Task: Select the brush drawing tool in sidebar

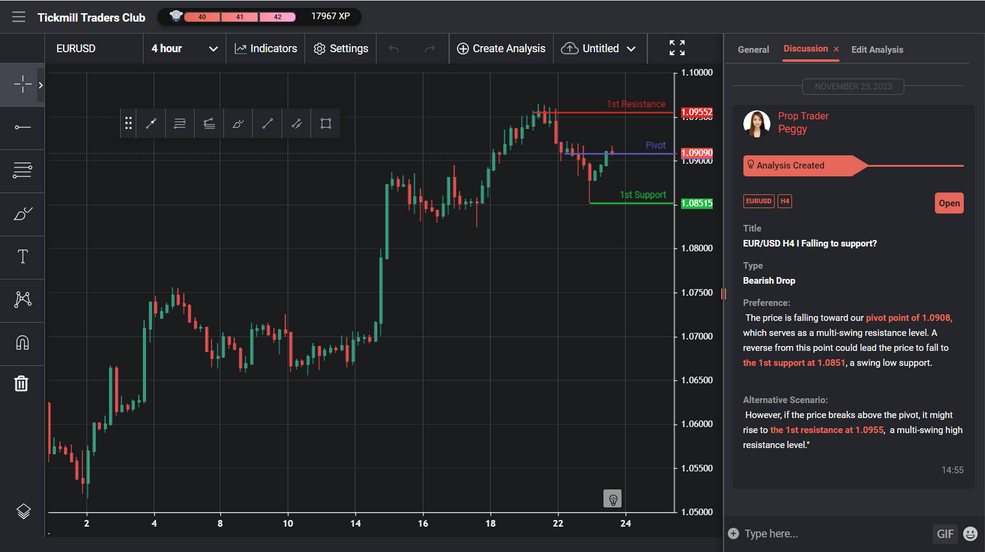Action: [x=22, y=214]
